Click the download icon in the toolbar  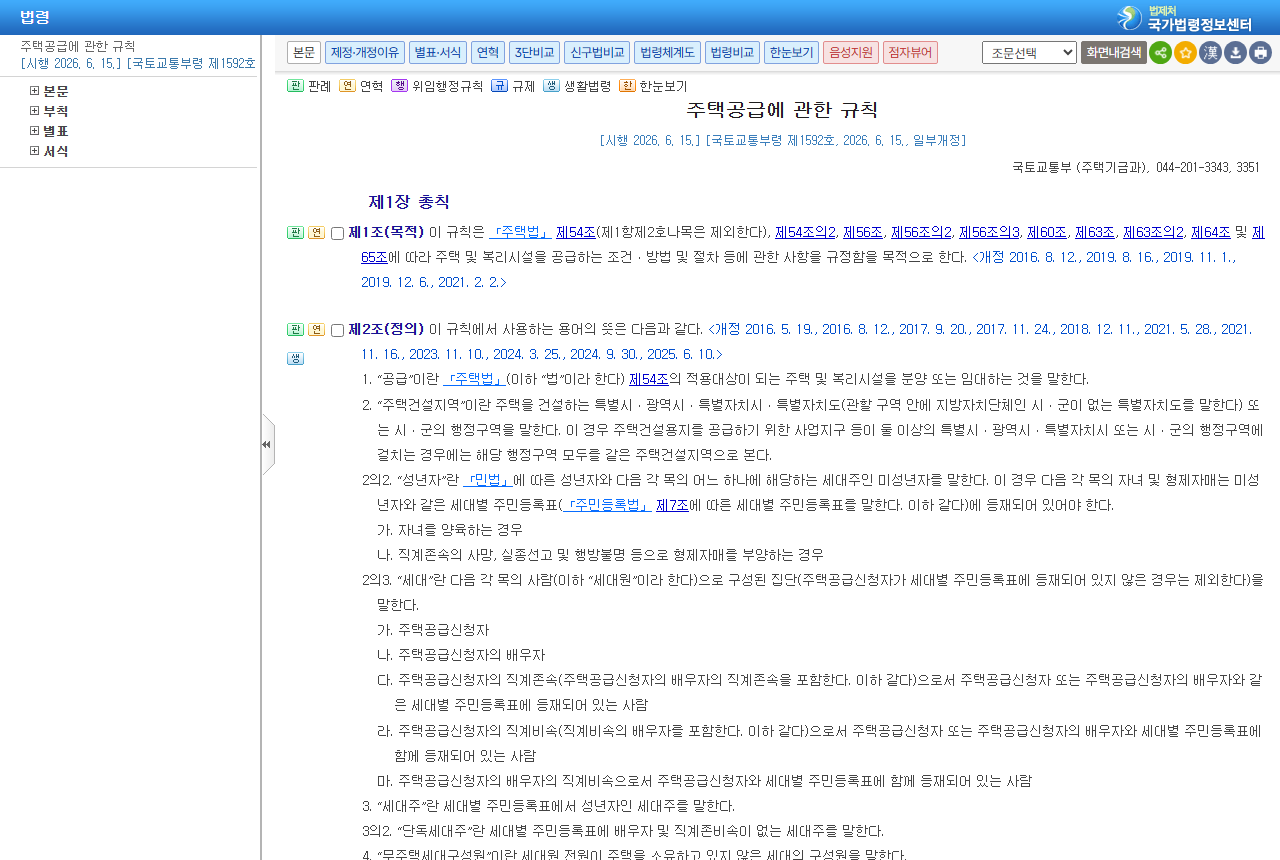click(x=1235, y=53)
